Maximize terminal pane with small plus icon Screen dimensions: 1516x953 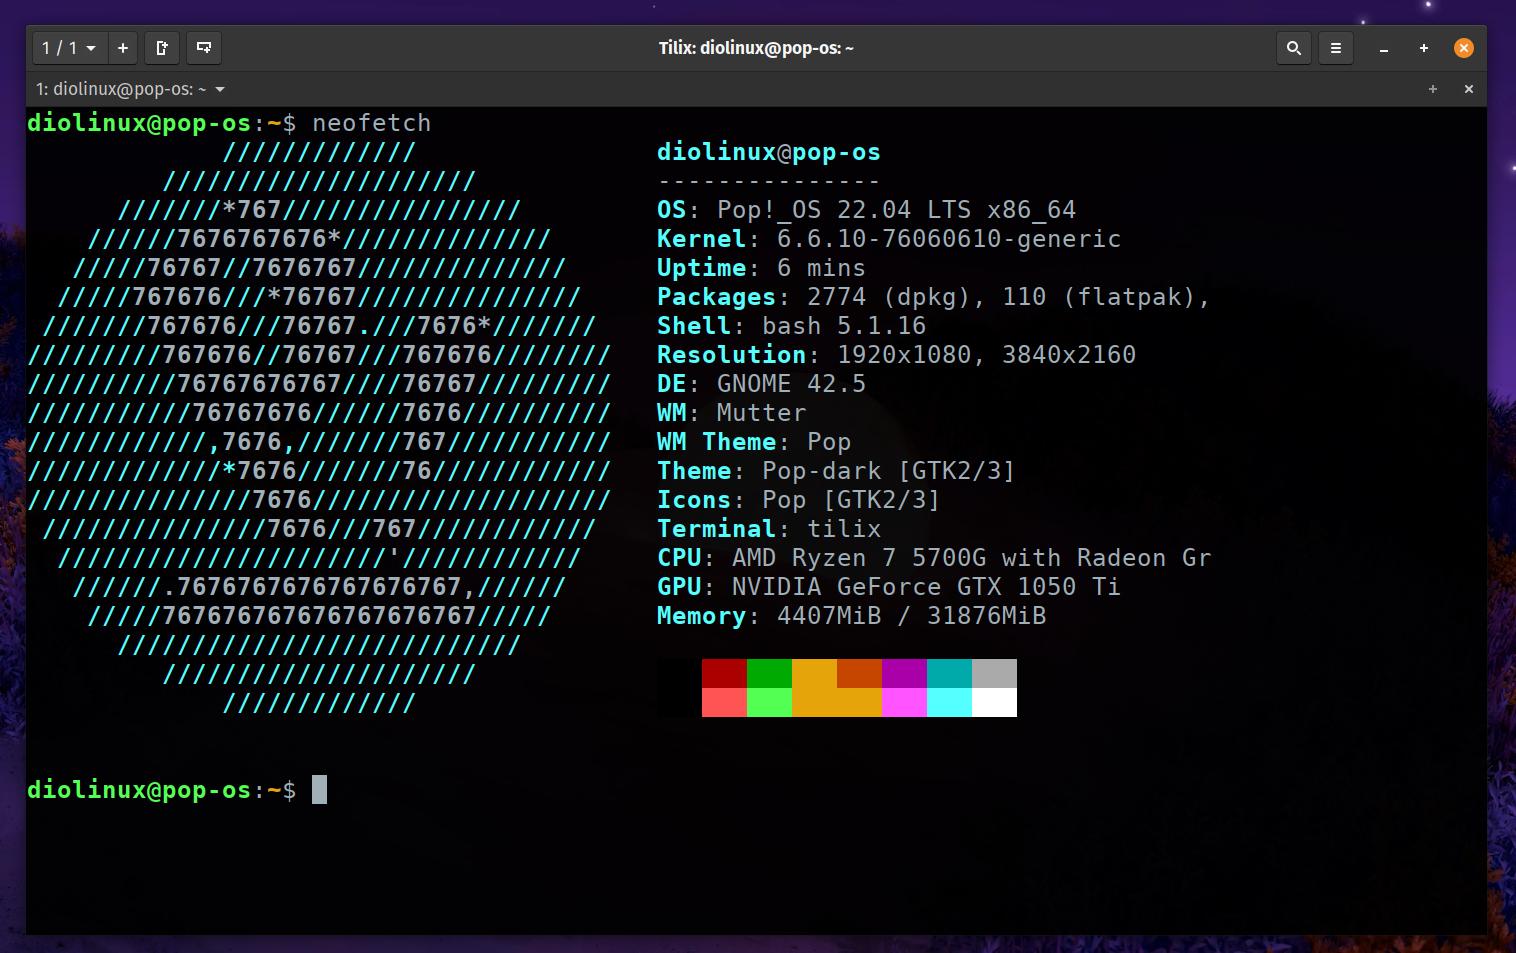(x=1433, y=89)
